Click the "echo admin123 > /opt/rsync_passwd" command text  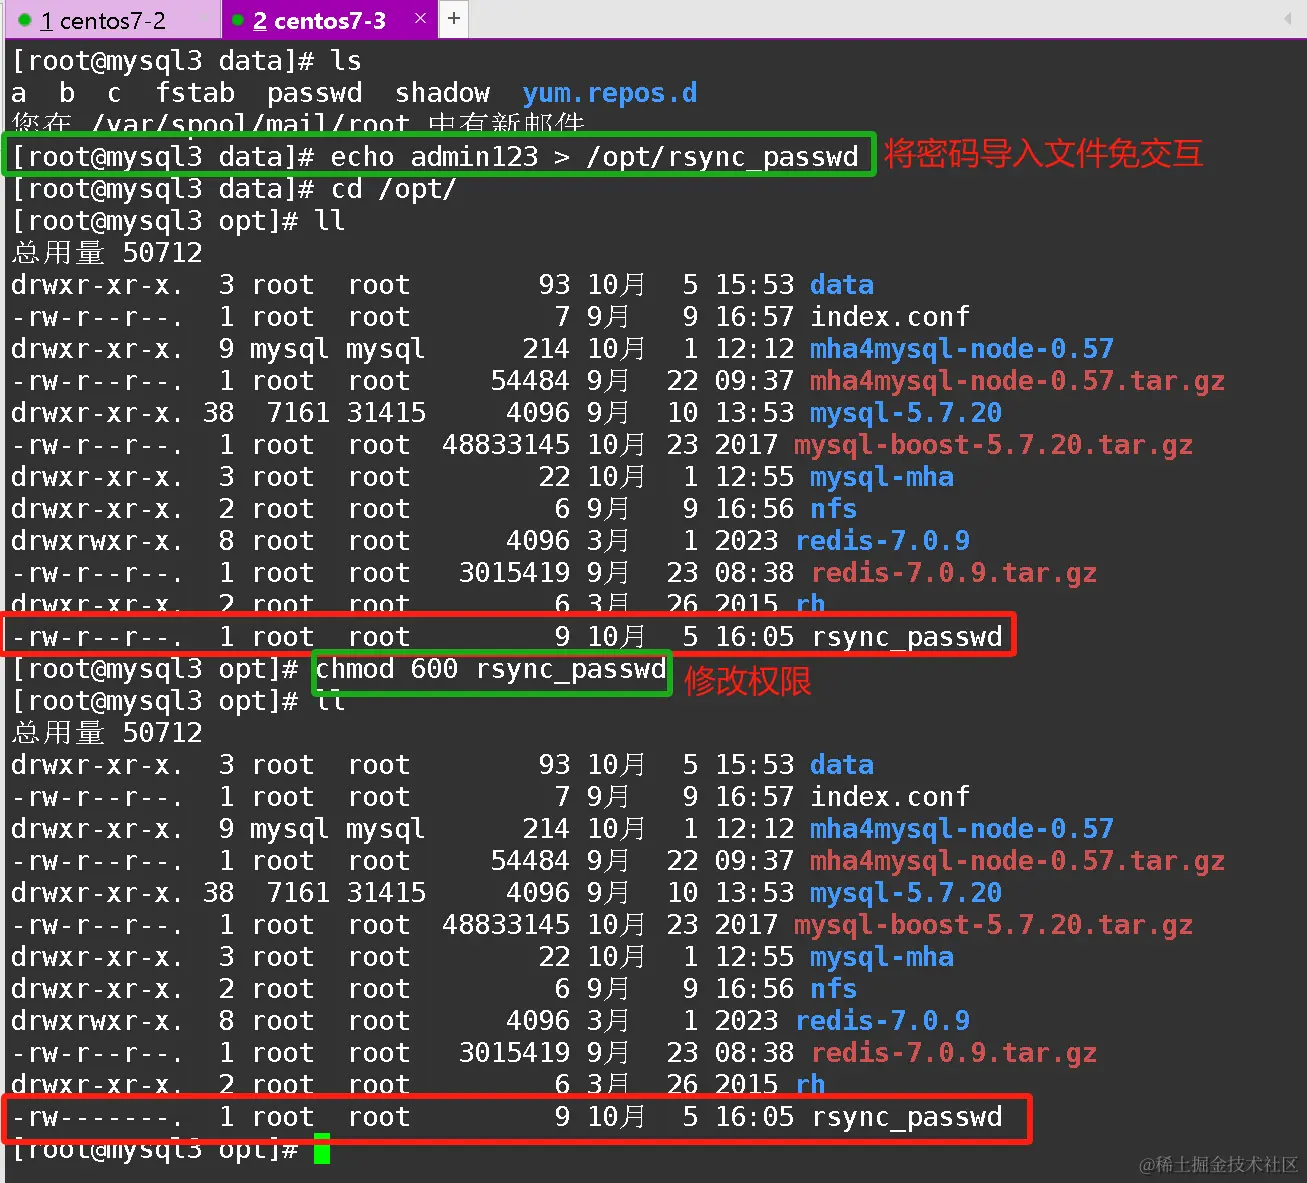594,157
